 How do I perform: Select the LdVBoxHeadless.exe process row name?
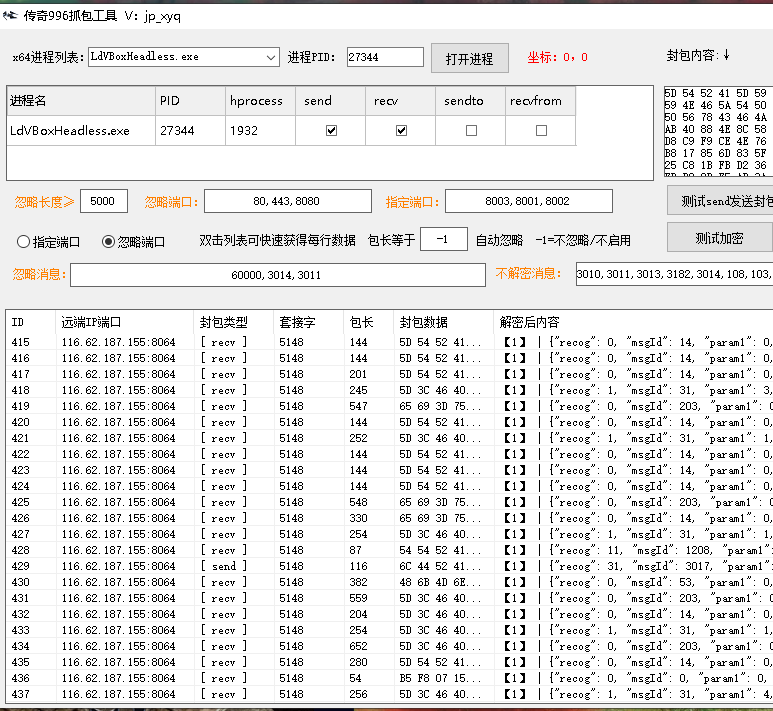[x=70, y=131]
